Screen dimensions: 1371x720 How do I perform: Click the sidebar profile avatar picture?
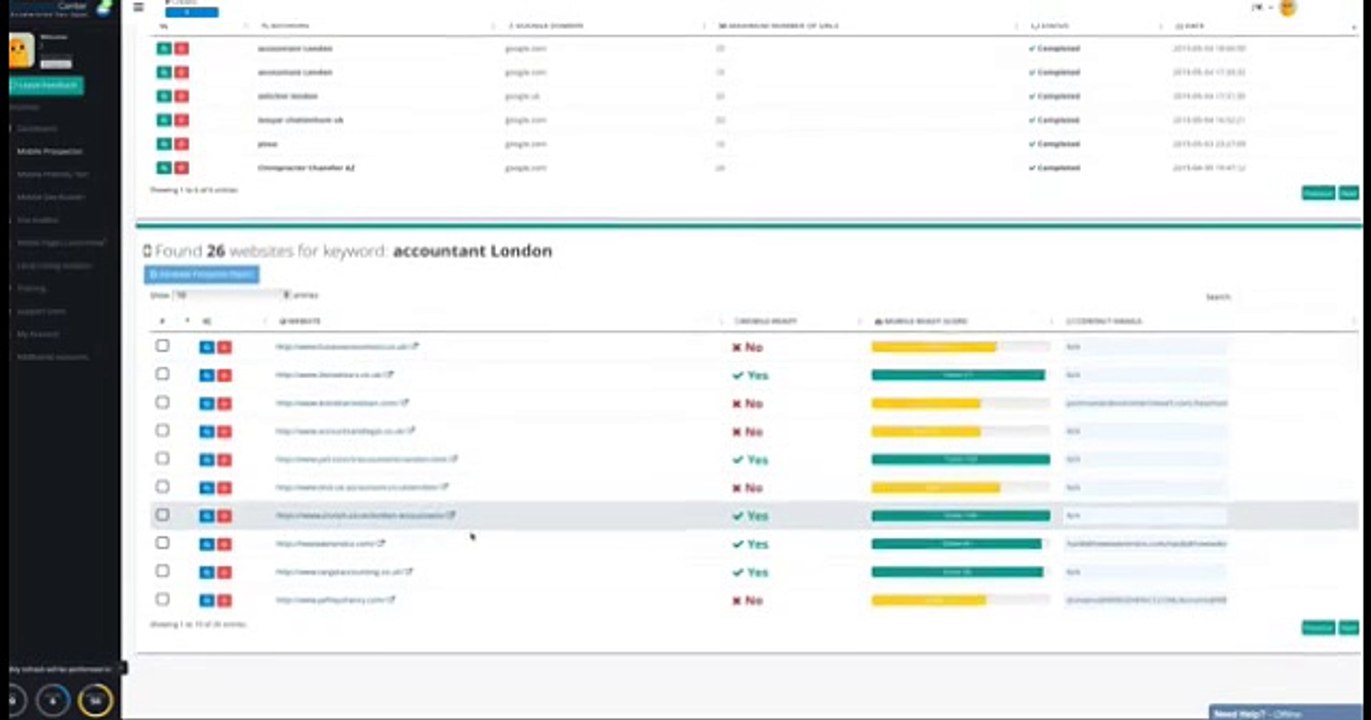tap(21, 51)
